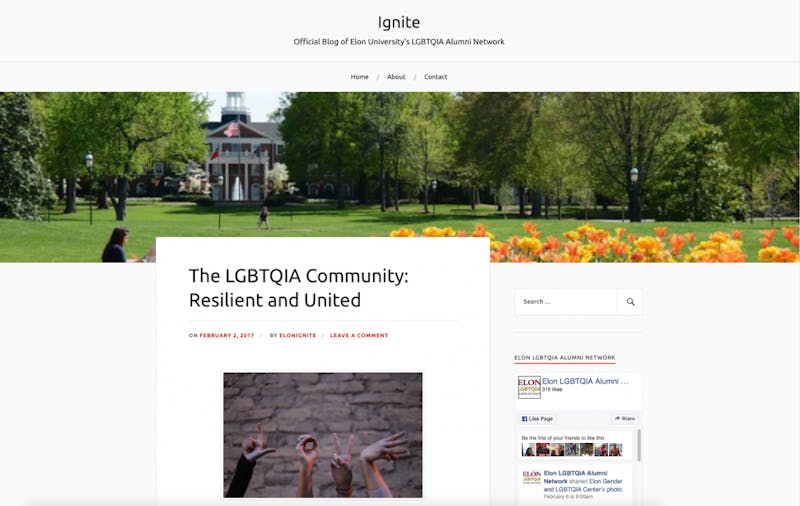Click the Elon LGBTQIA logo in Facebook widget
Screen dimensions: 800x506
[x=529, y=387]
